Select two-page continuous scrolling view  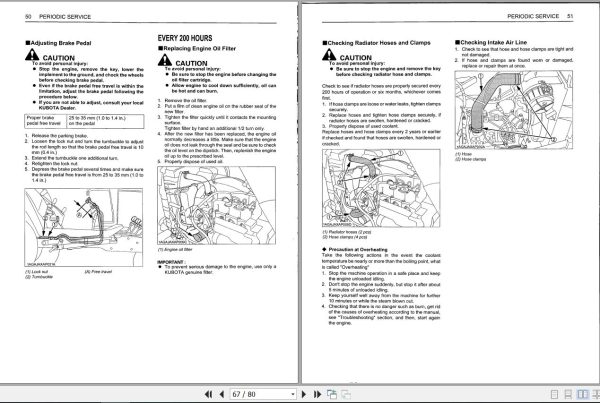coord(596,394)
